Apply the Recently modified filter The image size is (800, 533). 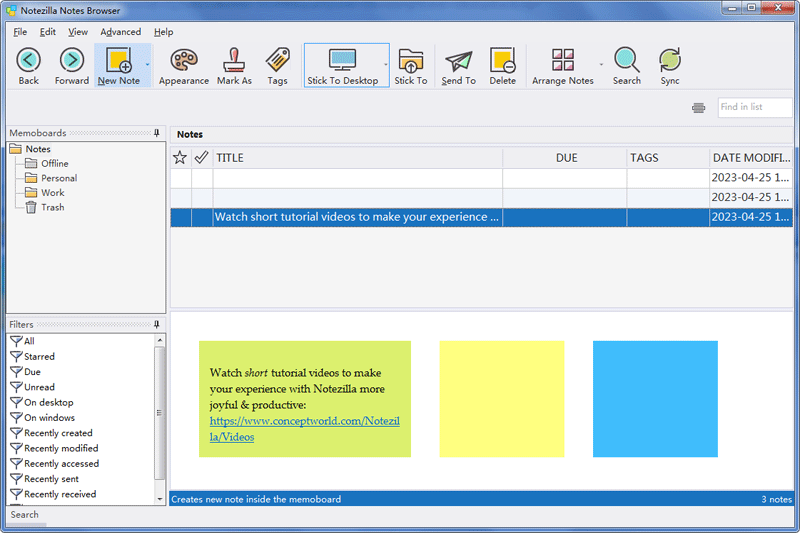[x=55, y=448]
